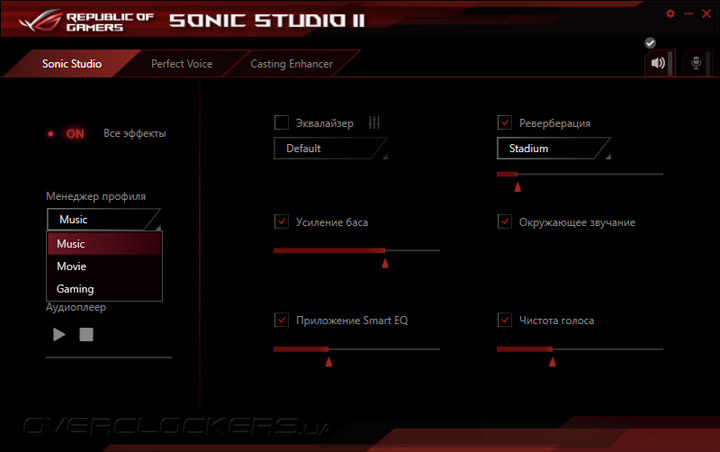This screenshot has width=720, height=452.
Task: Enable the Эквалайзер checkbox
Action: 281,123
